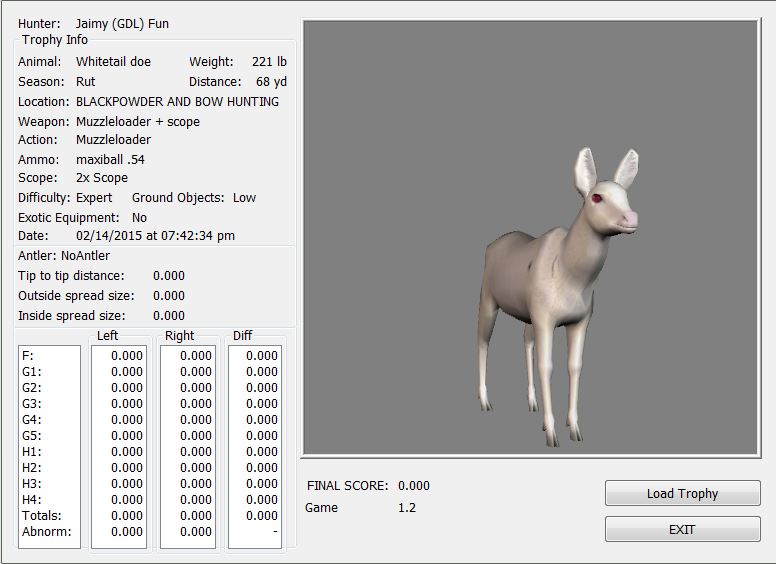Click the Diff column Totals value

[x=262, y=515]
